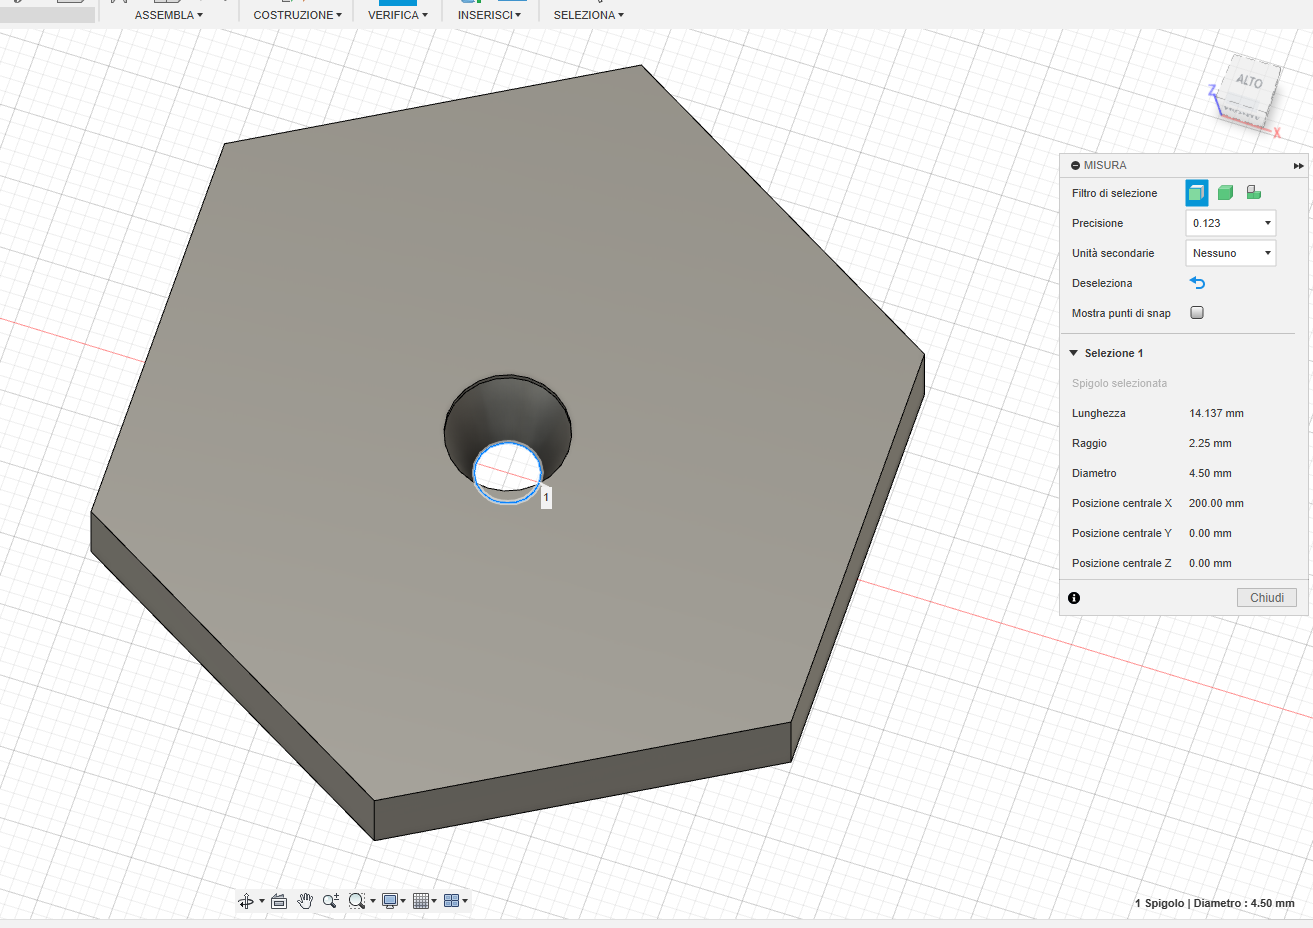
Task: Open the INSERISCI menu
Action: pos(488,14)
